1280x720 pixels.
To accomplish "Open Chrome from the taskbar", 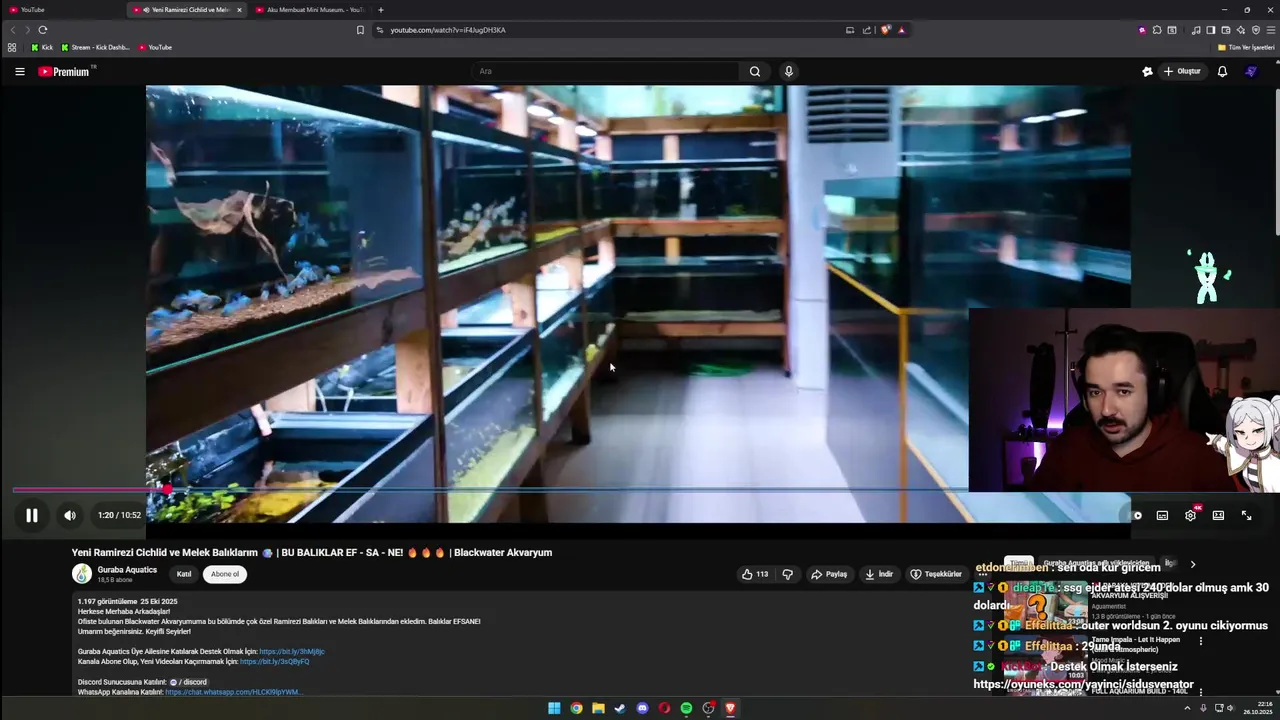I will click(576, 708).
